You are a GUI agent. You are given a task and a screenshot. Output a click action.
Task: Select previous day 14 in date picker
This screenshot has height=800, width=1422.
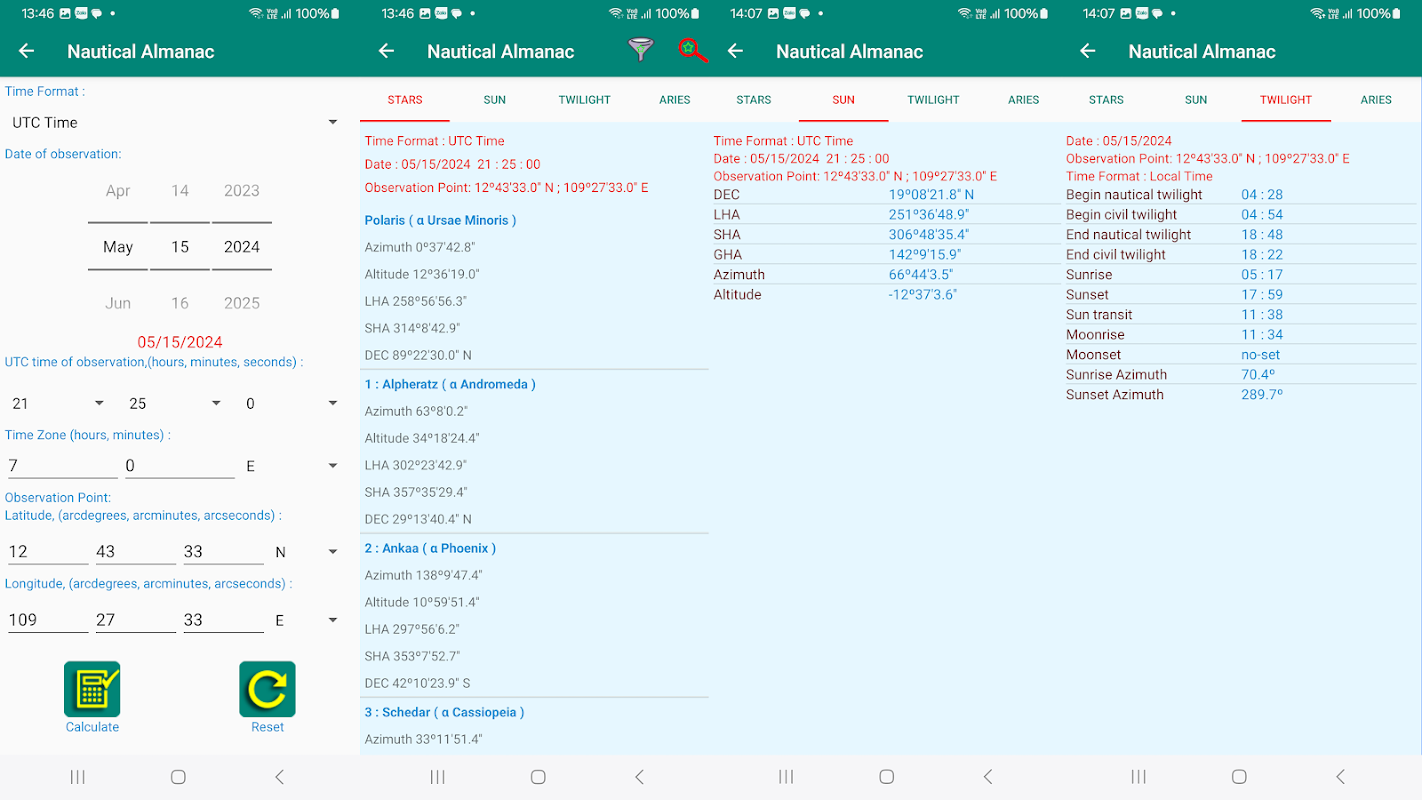point(180,191)
